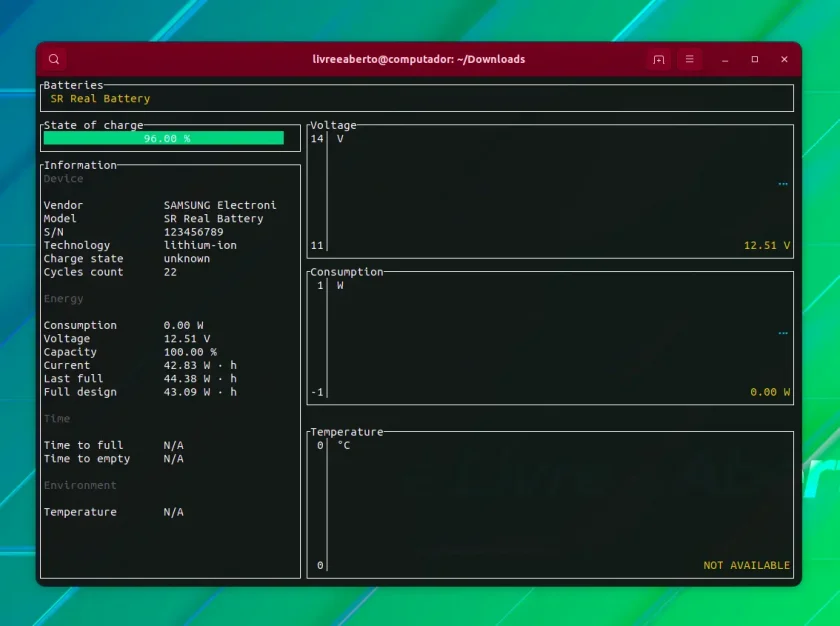Close the terminal window
The height and width of the screenshot is (626, 840).
784,59
